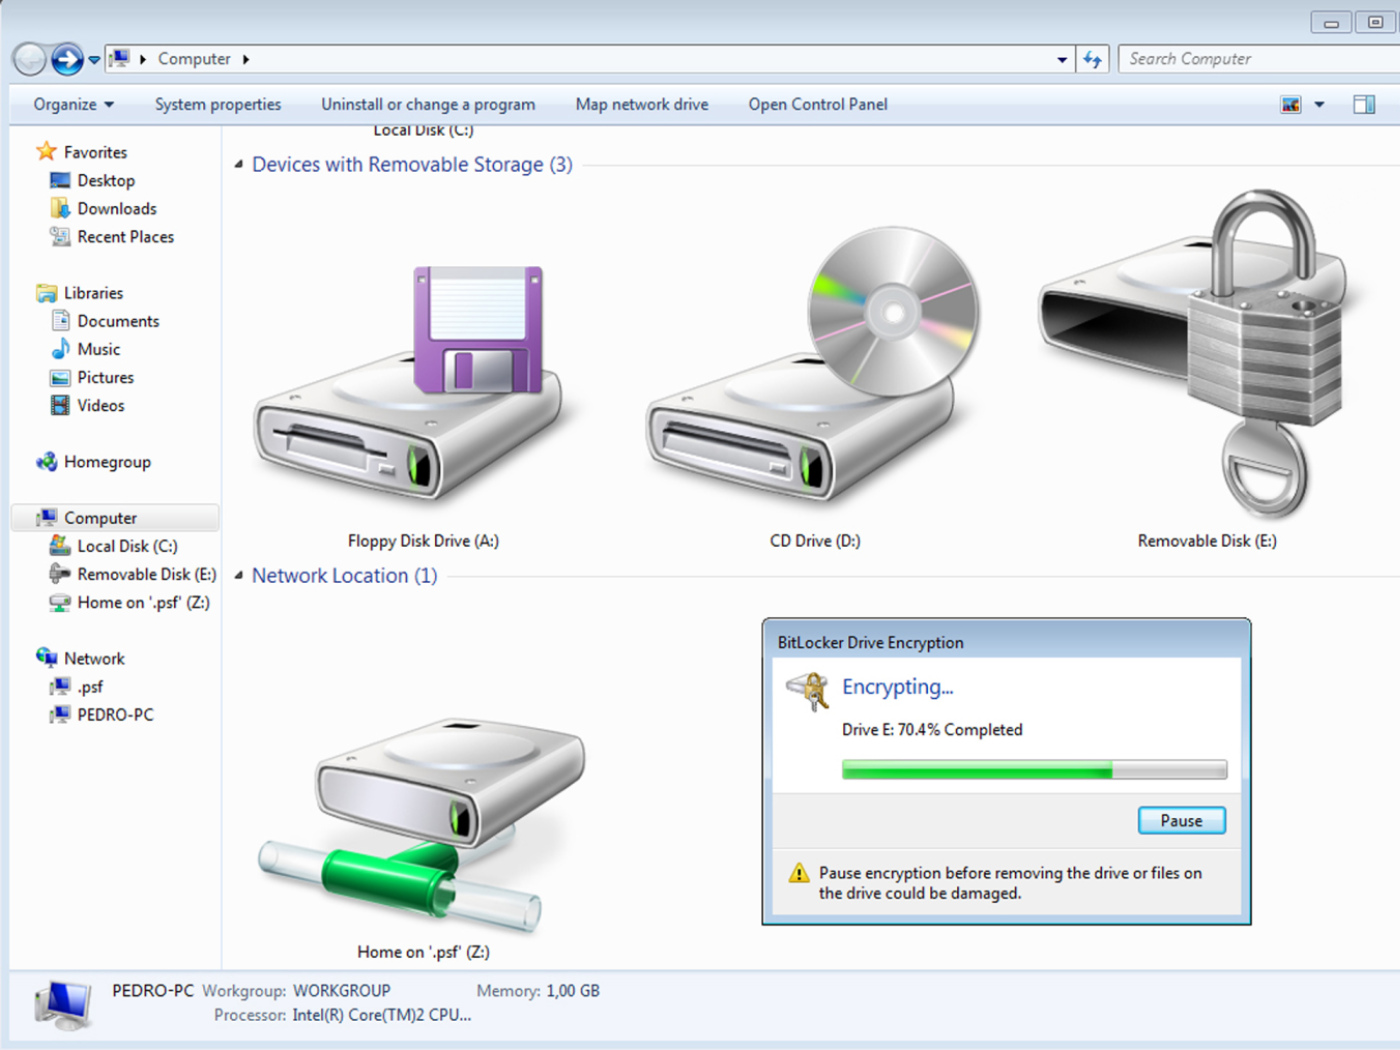Click the forward navigation arrow button

67,60
